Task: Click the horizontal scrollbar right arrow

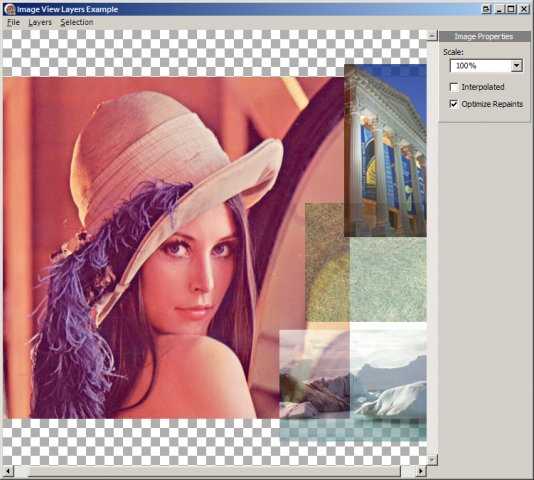Action: [x=421, y=471]
